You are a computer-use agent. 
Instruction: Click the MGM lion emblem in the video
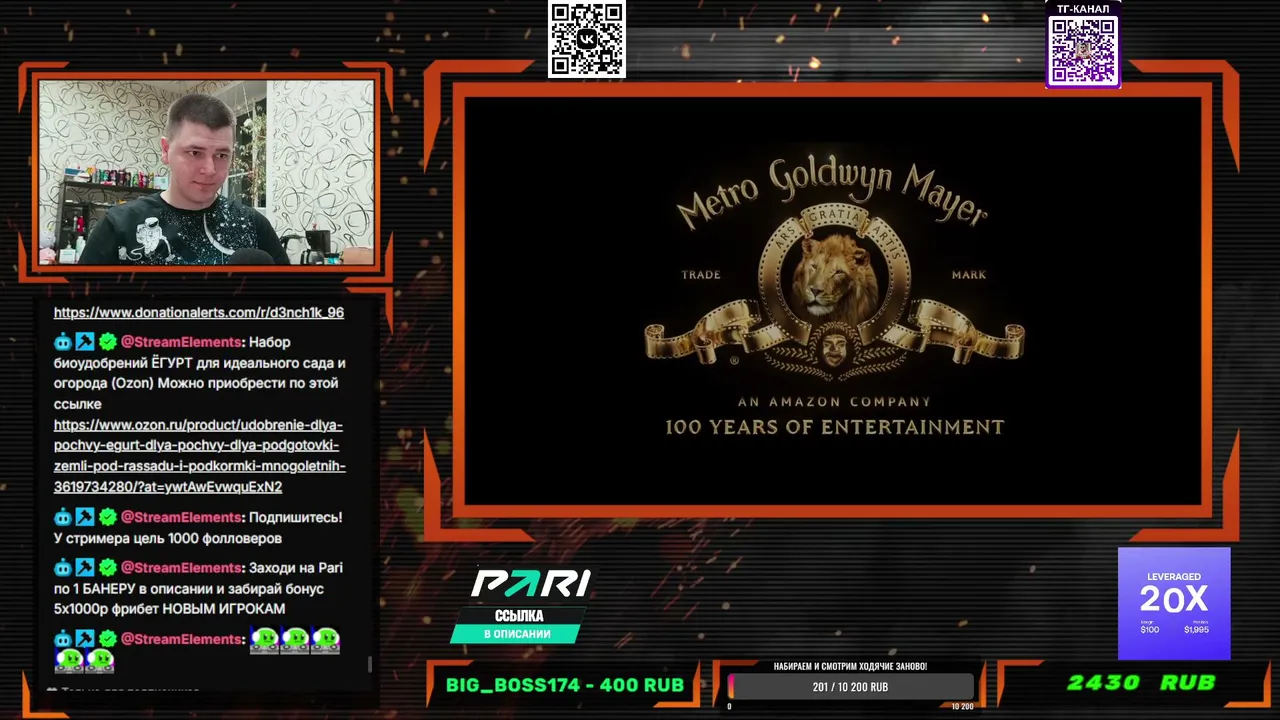click(833, 290)
